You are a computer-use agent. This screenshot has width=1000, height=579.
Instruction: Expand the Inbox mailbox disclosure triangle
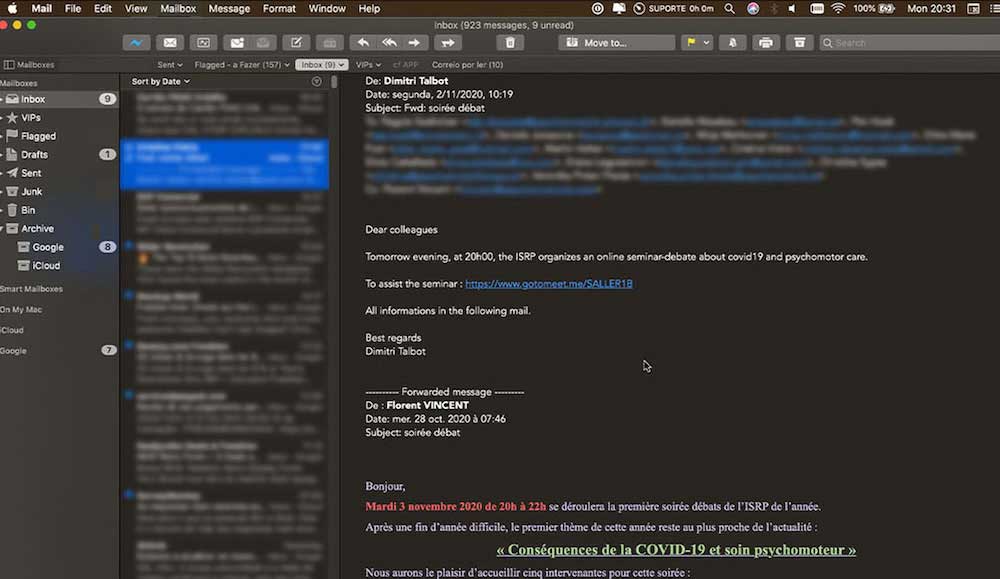(x=3, y=99)
